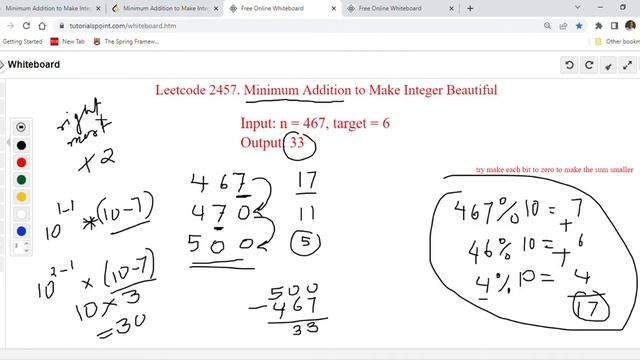640x360 pixels.
Task: Click the whiteboard redo button
Action: [589, 65]
